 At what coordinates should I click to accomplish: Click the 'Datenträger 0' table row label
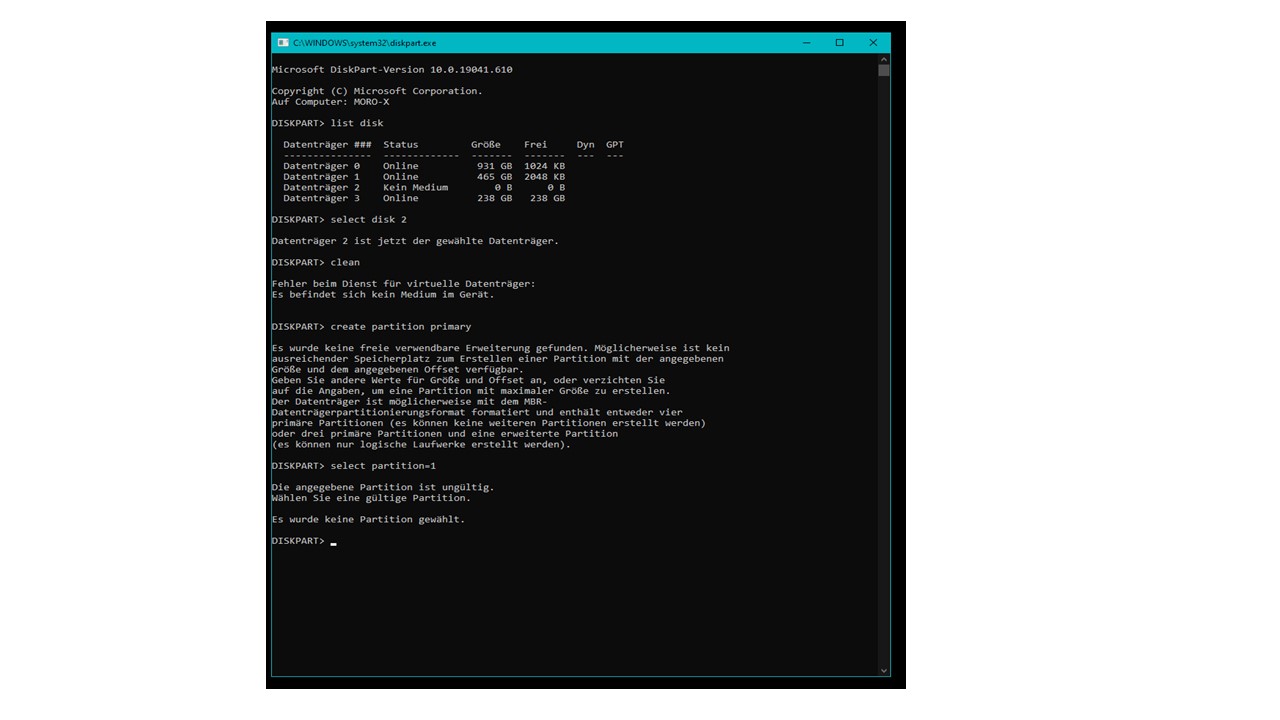(322, 166)
